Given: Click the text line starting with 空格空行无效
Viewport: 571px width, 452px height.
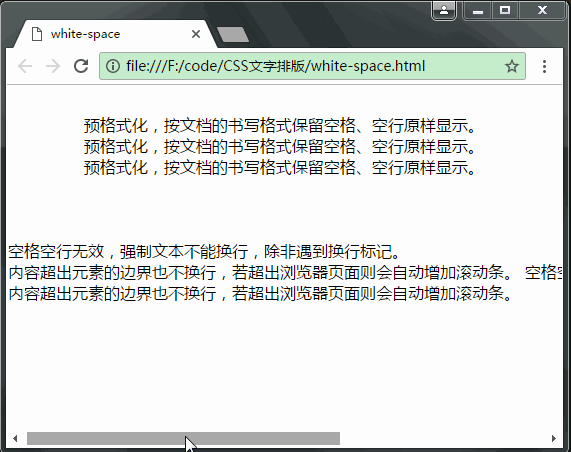Looking at the screenshot, I should (x=204, y=251).
